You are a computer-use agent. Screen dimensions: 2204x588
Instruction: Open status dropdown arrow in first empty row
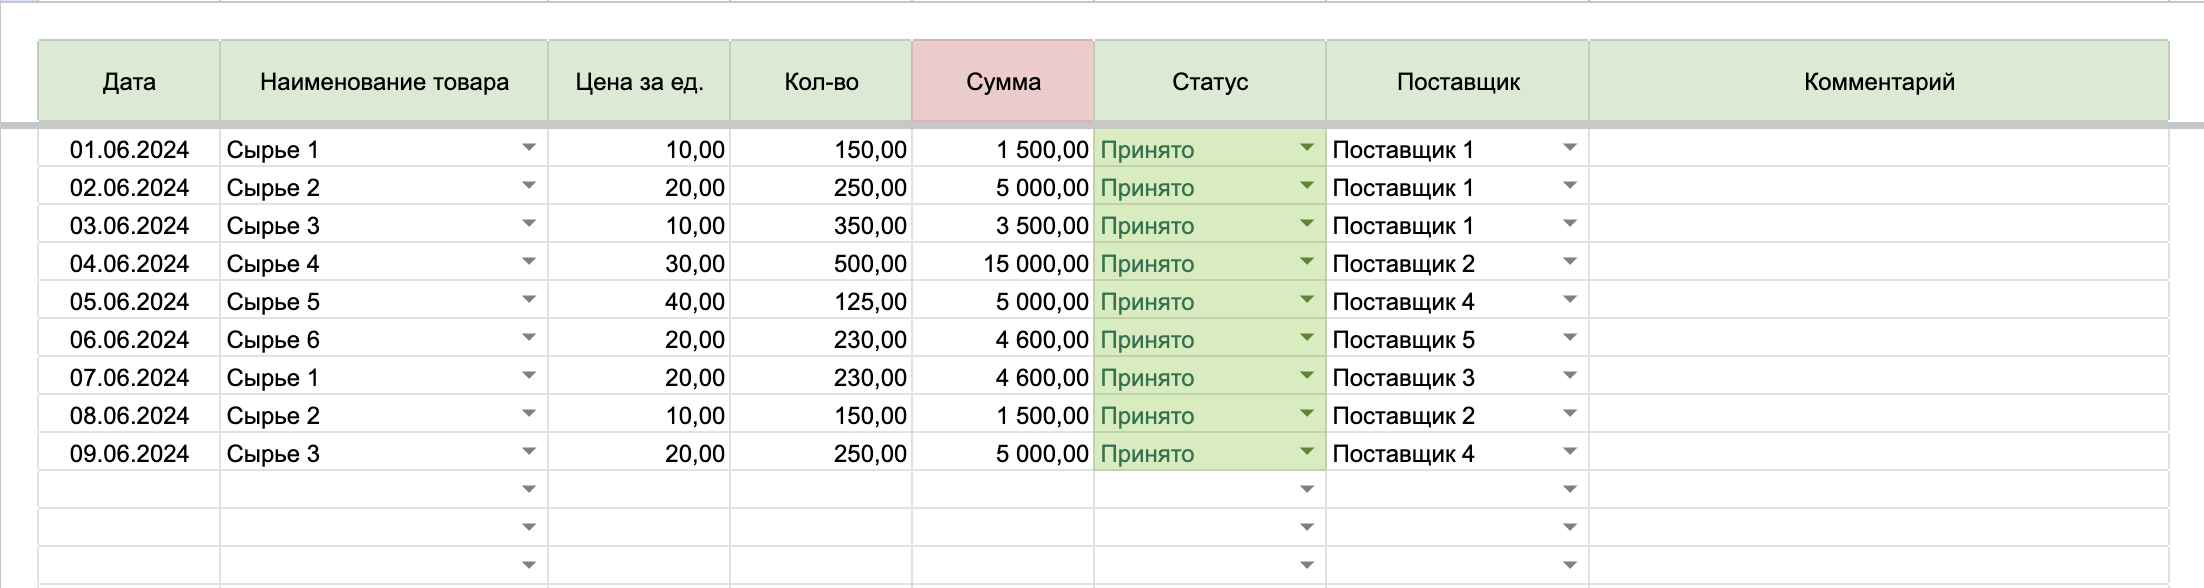1306,489
